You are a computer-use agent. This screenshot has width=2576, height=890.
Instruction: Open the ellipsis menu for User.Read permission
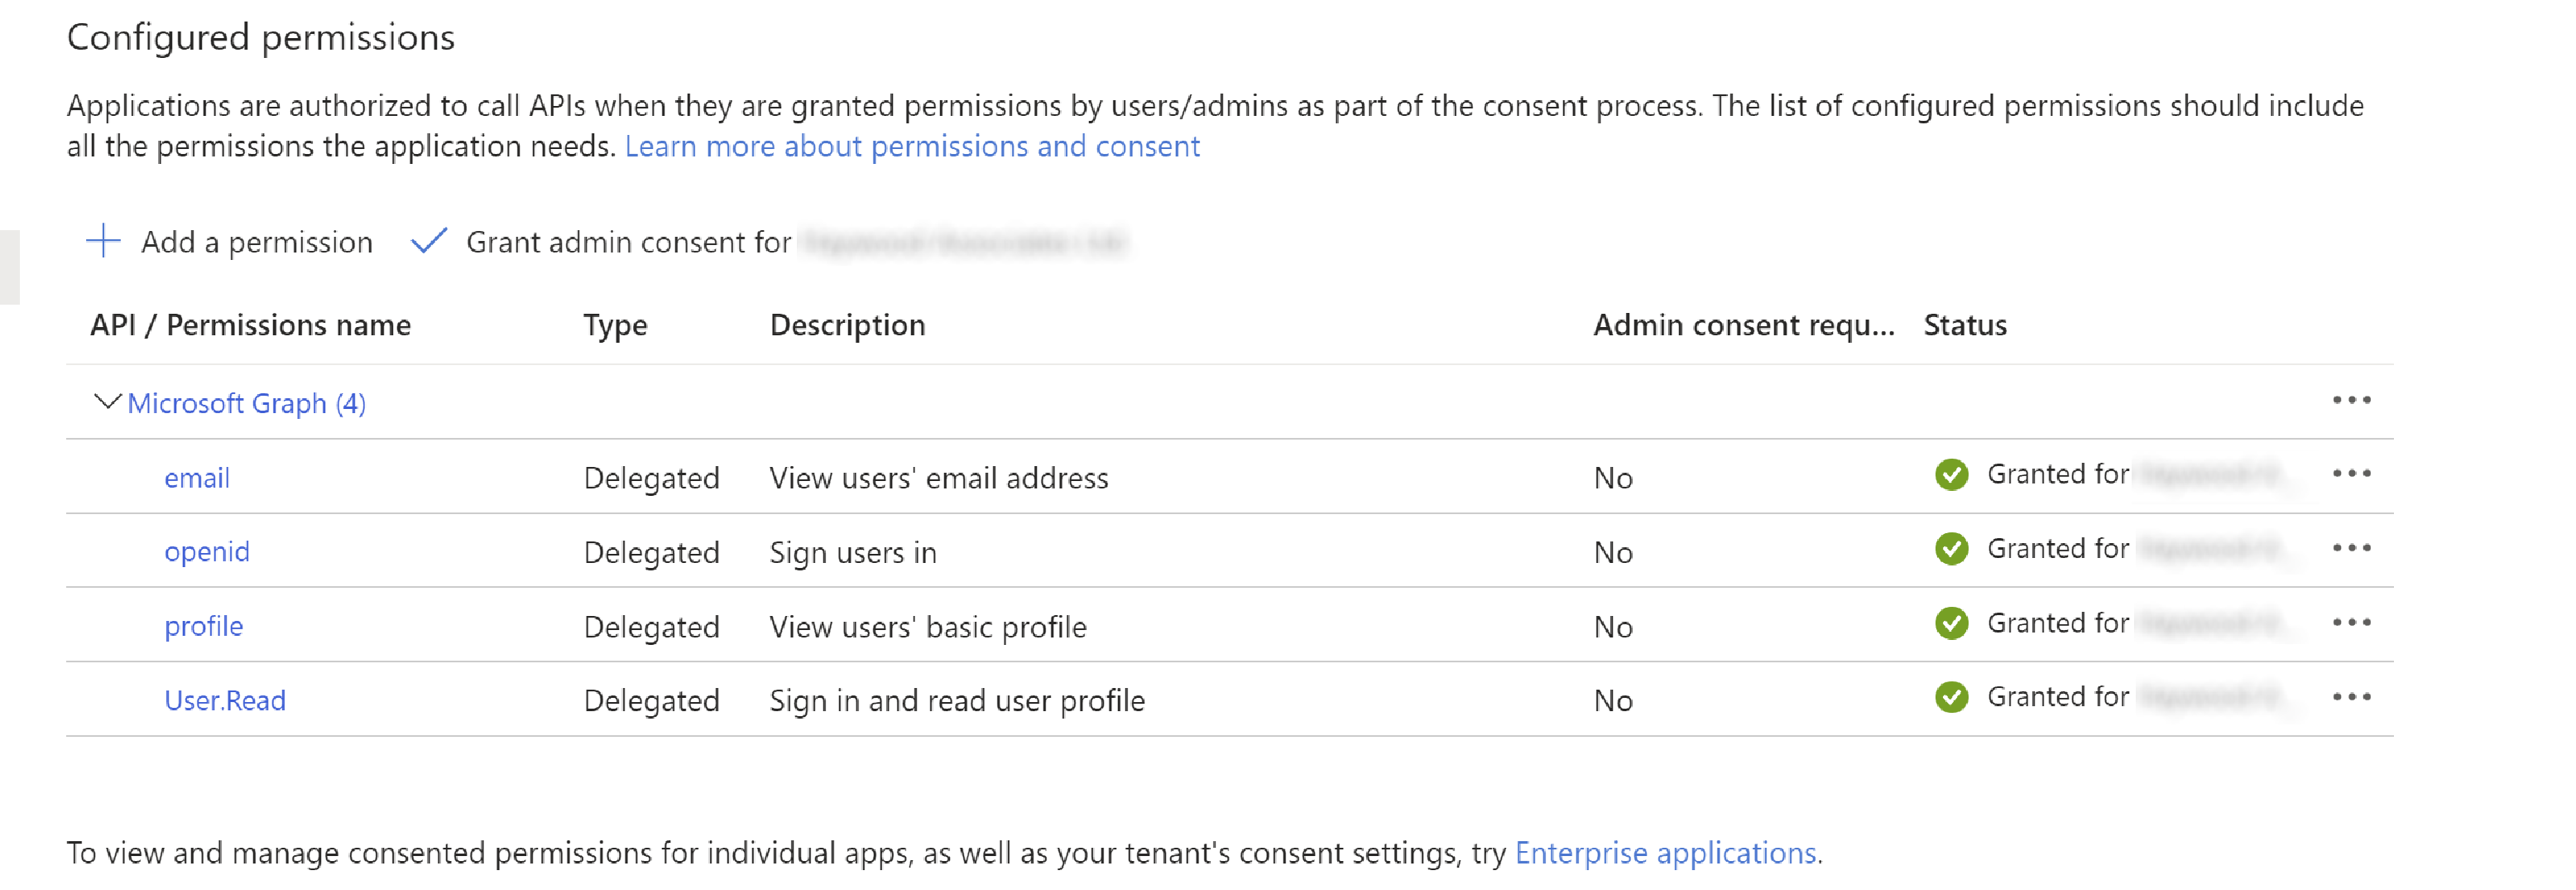[x=2350, y=698]
